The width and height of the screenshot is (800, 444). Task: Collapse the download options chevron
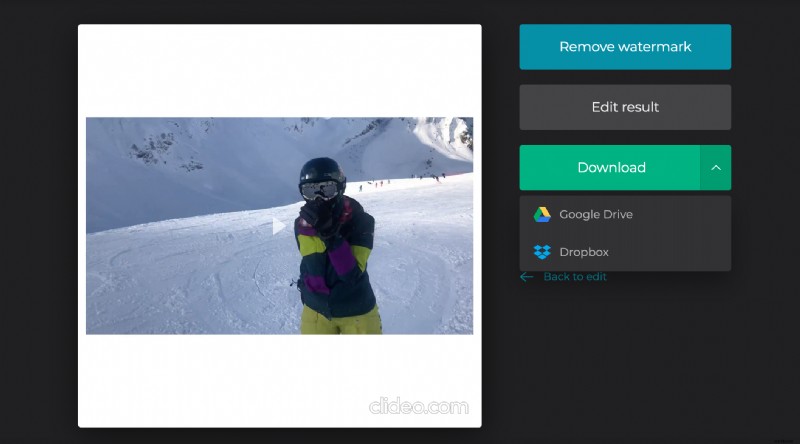(x=716, y=167)
